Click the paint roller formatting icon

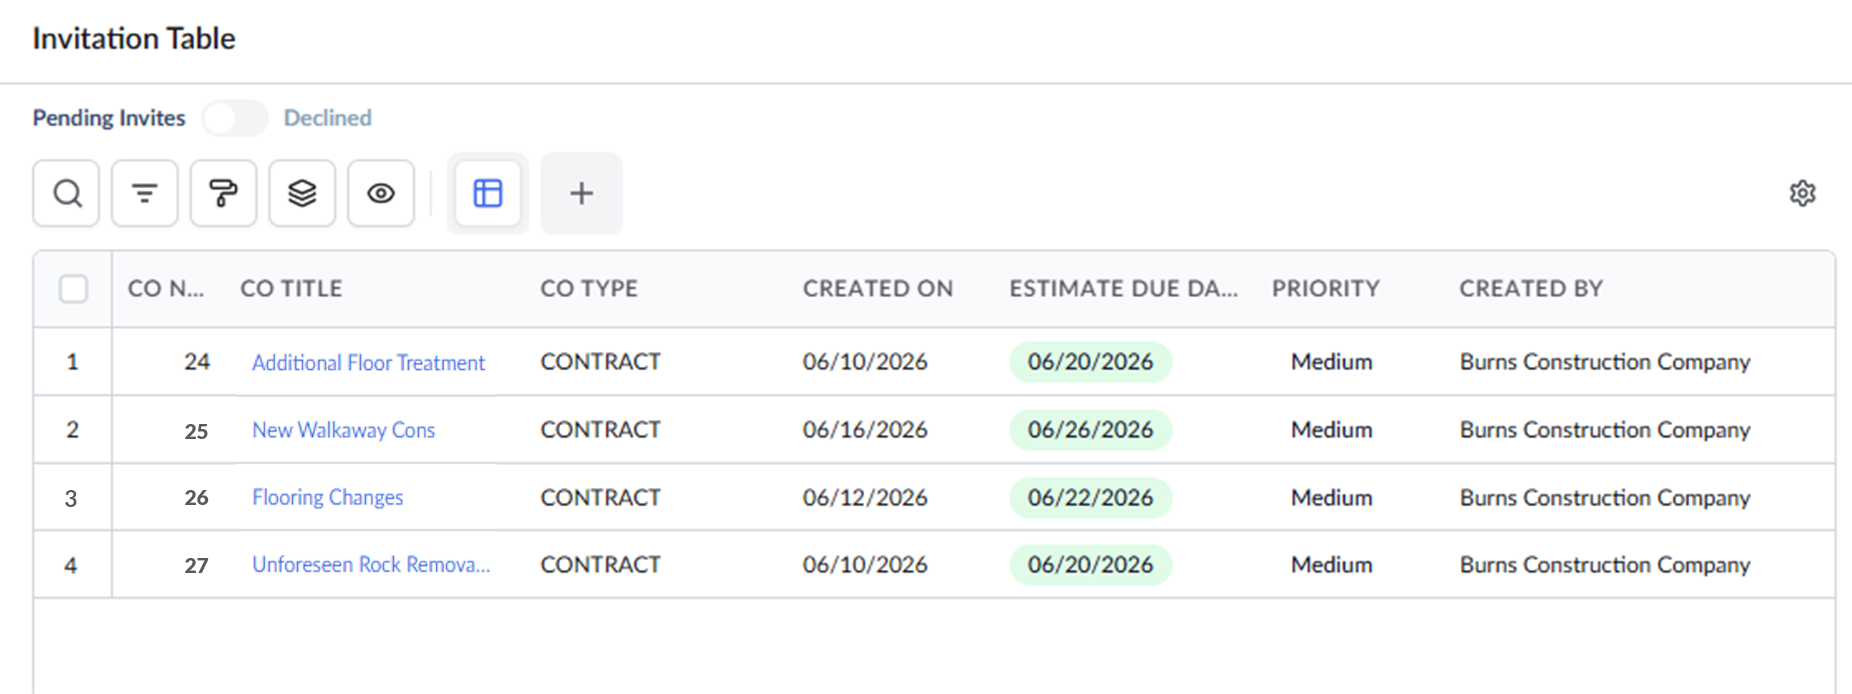click(x=223, y=193)
